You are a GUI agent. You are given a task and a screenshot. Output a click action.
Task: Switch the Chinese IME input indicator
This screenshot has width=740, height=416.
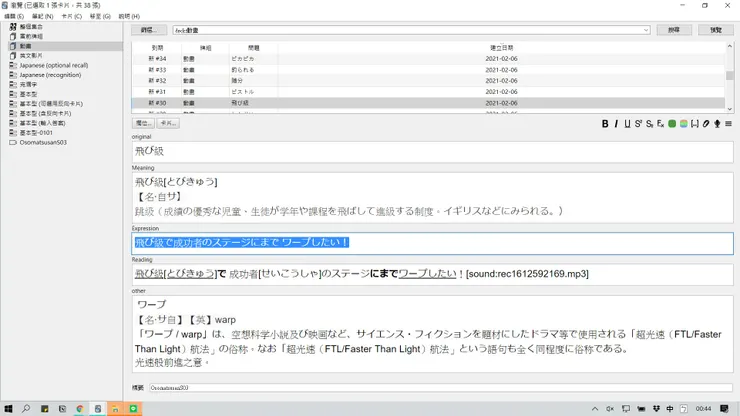(x=670, y=408)
